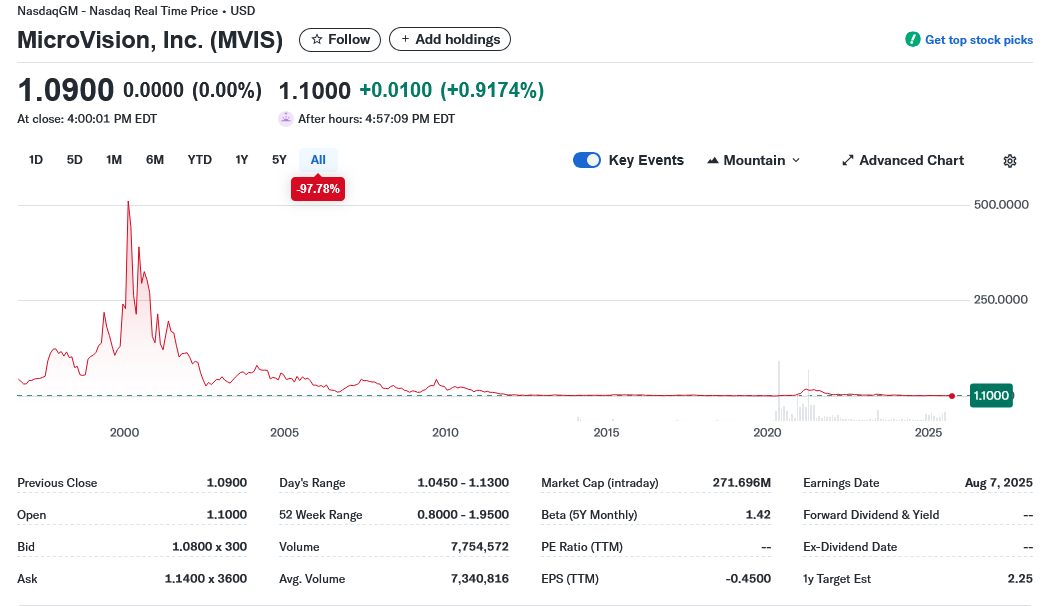
Task: Click the 2000 x-axis year label
Action: 125,433
